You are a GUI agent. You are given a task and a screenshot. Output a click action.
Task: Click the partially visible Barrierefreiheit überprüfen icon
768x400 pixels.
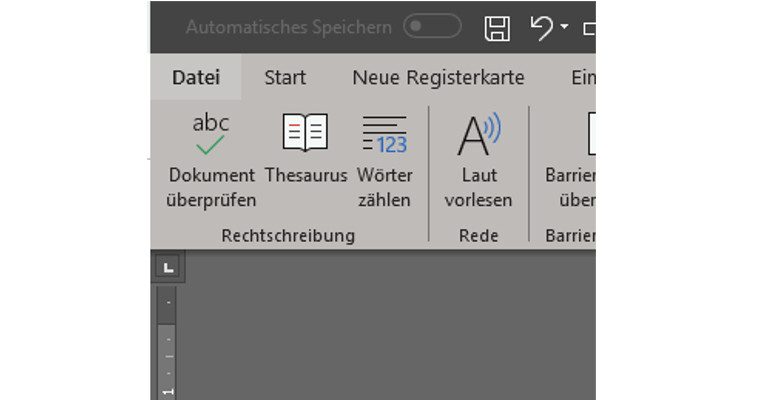pyautogui.click(x=590, y=135)
